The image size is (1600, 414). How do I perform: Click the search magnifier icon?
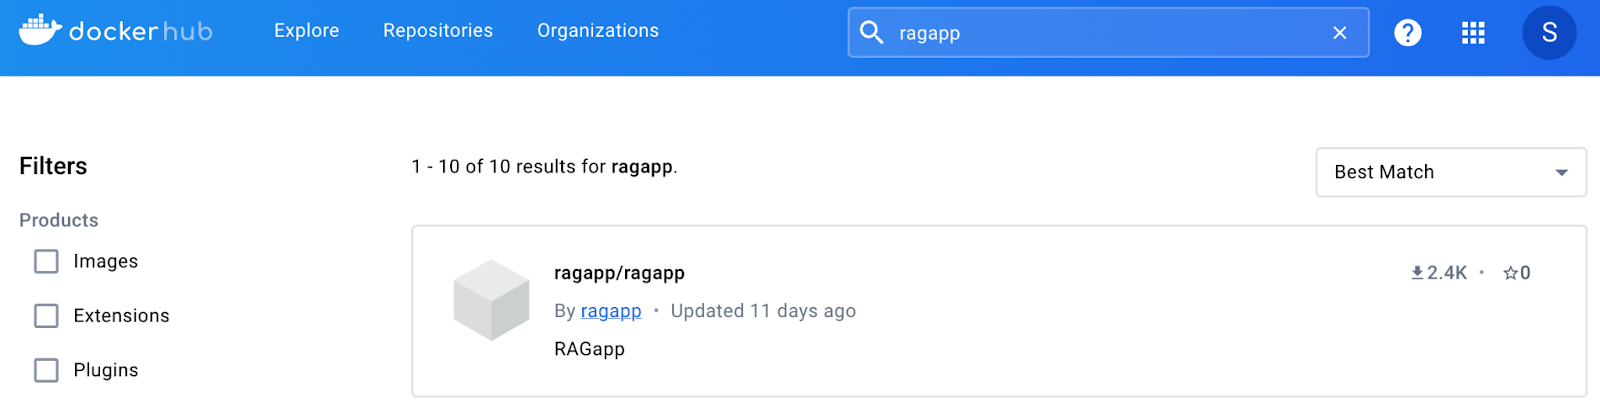[872, 32]
